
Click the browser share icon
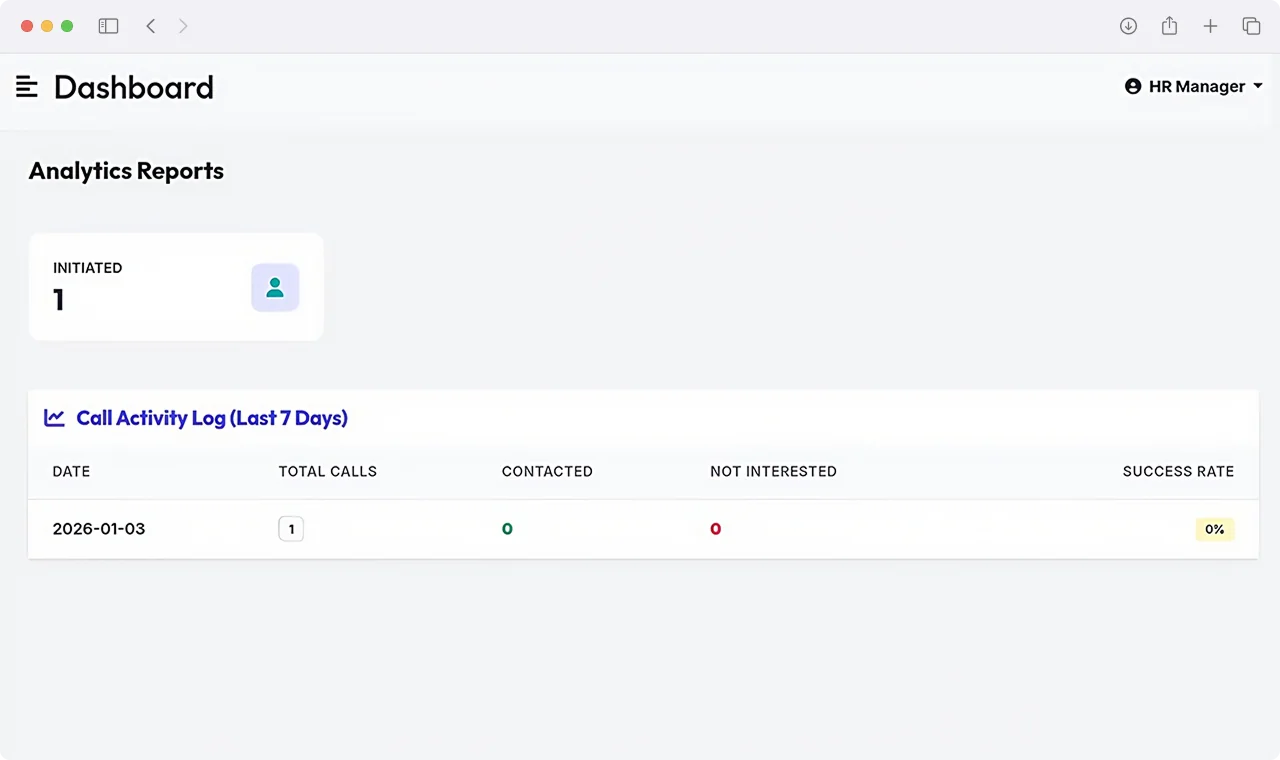[1169, 26]
